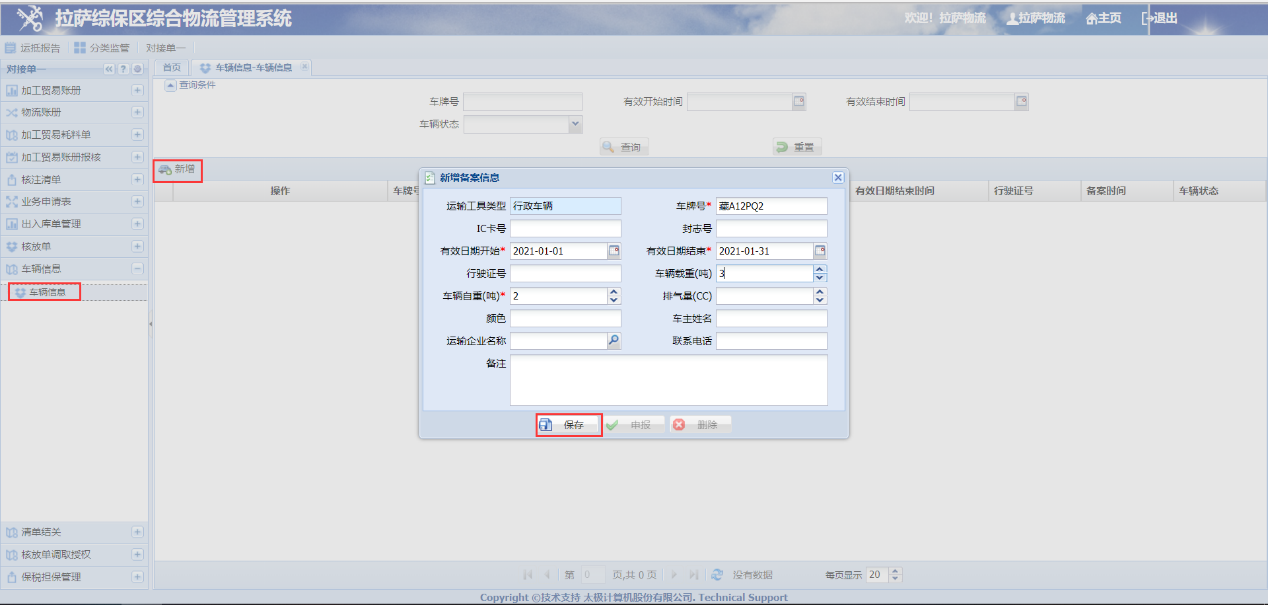Viewport: 1268px width, 605px height.
Task: Open the 车辆状态 dropdown list
Action: (575, 124)
